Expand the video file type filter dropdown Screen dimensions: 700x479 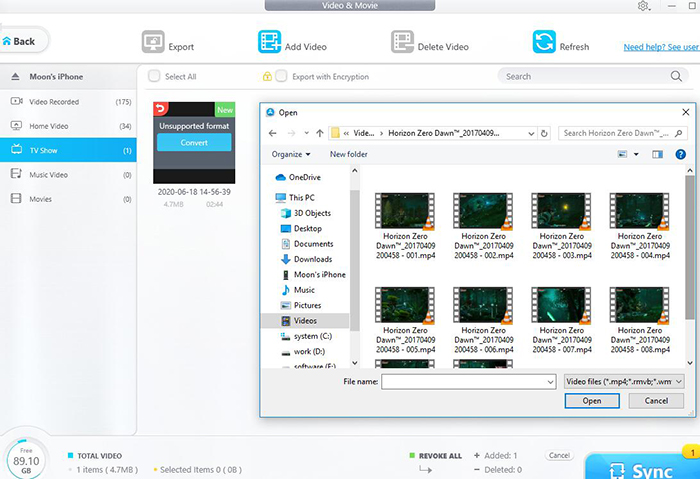625,381
